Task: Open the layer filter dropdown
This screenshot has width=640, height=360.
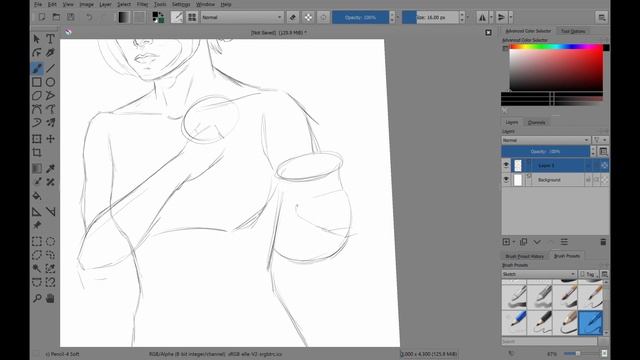Action: coord(600,140)
